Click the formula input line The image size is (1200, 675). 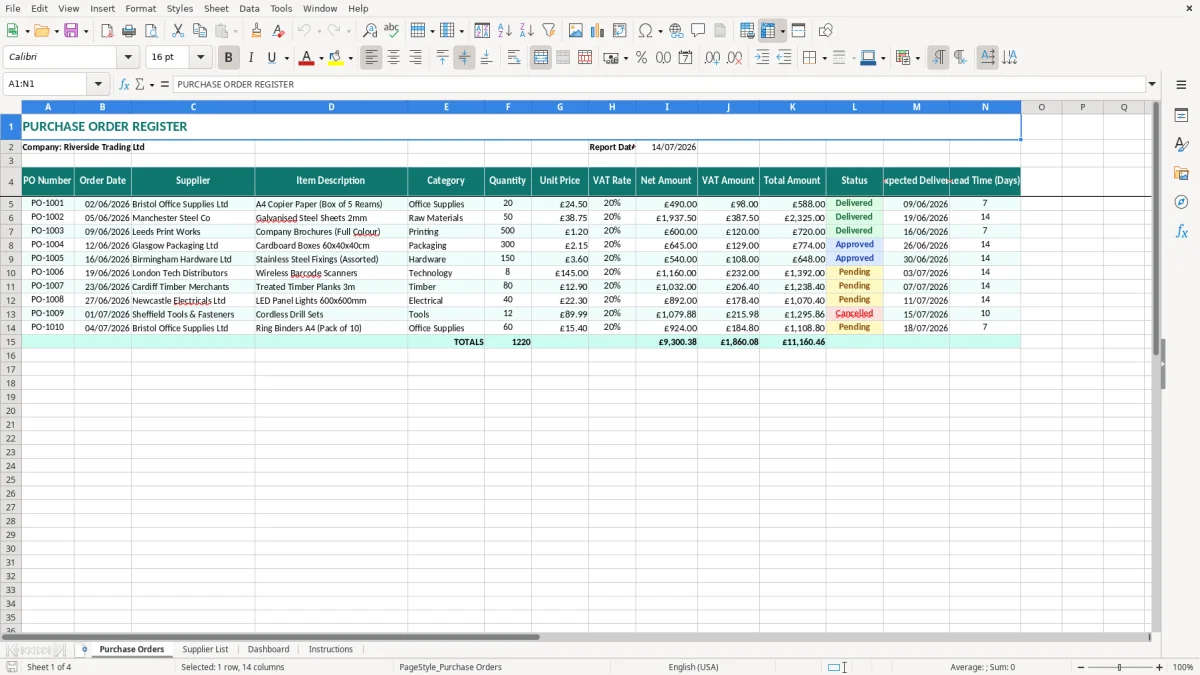[x=659, y=84]
